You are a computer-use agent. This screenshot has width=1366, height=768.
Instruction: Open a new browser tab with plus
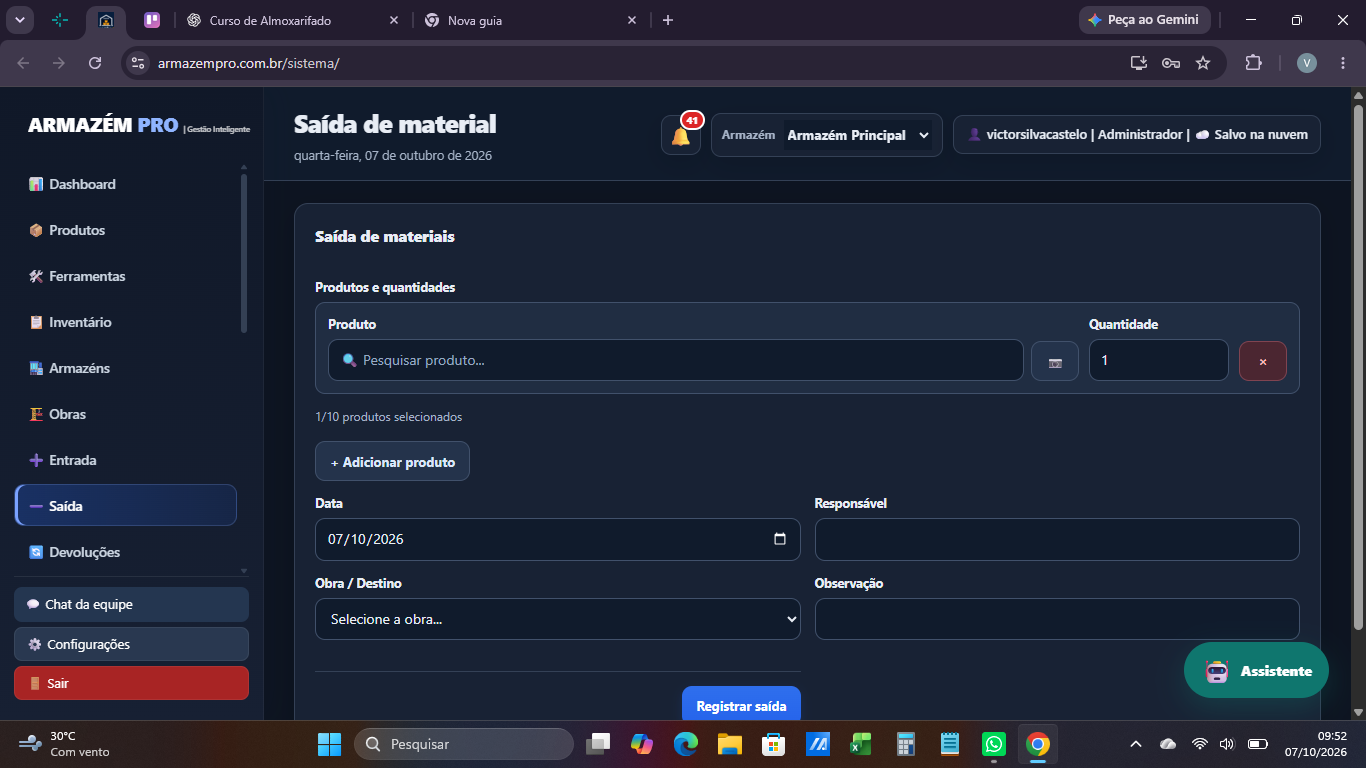pyautogui.click(x=668, y=20)
